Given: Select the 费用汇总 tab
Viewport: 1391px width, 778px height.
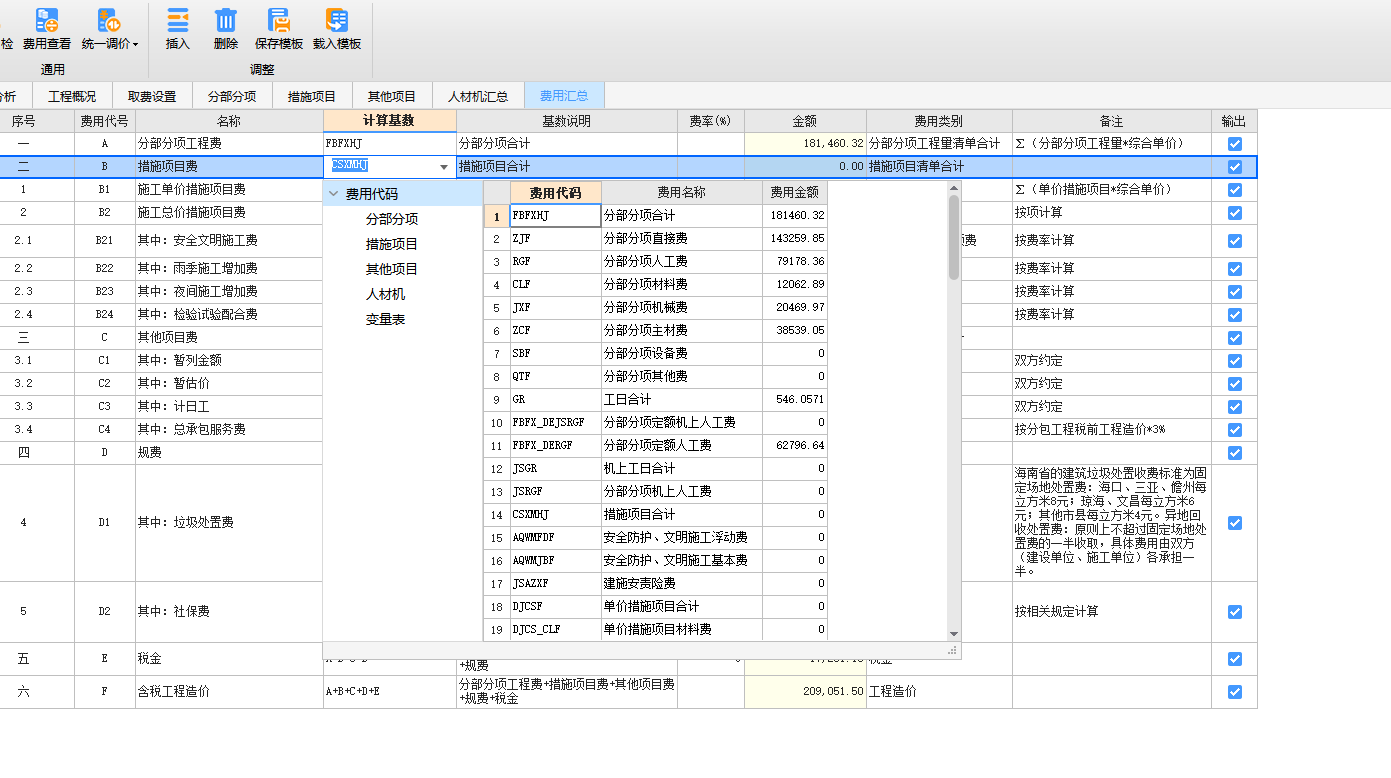Looking at the screenshot, I should (x=564, y=96).
